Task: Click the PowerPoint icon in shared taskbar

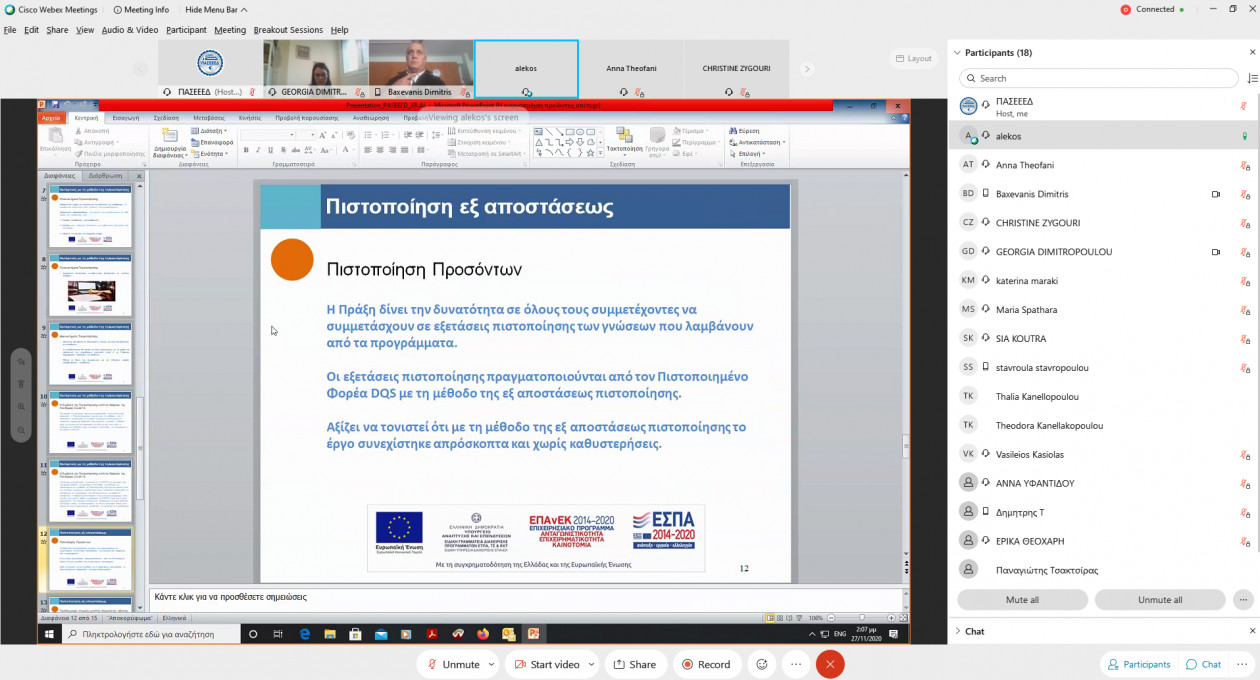Action: (534, 634)
